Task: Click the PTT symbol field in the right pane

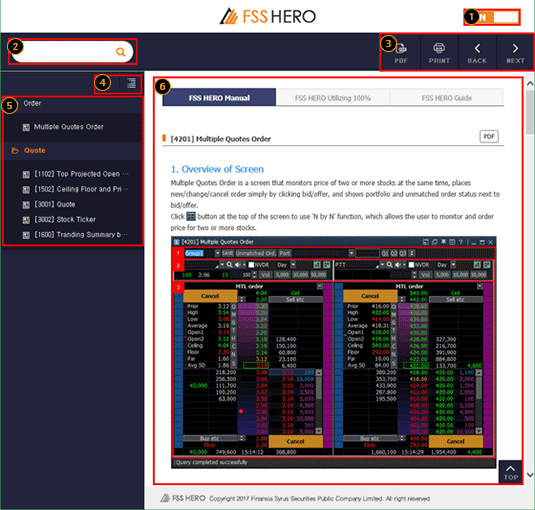Action: point(357,265)
